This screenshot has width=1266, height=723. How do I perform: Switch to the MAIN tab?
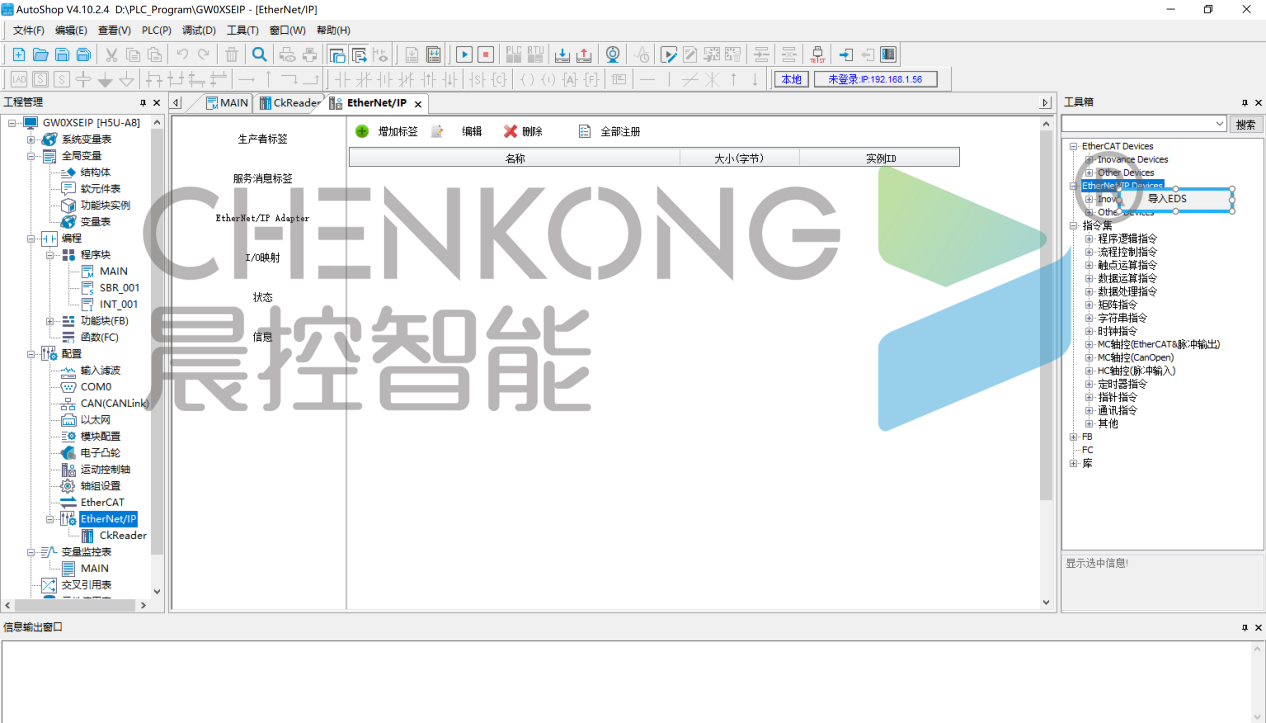pyautogui.click(x=227, y=103)
